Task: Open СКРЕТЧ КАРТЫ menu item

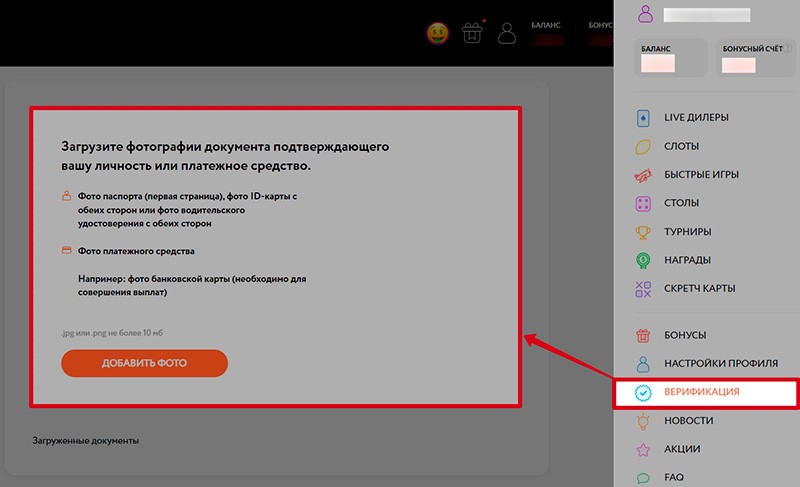Action: click(x=699, y=289)
